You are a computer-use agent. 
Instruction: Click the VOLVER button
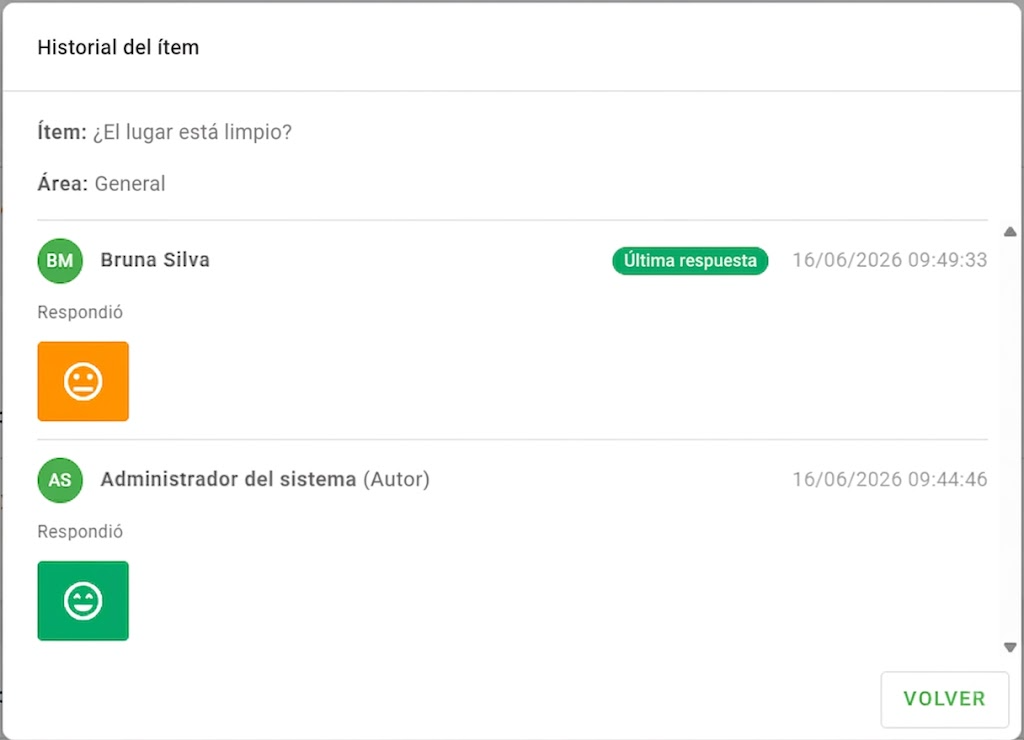944,699
